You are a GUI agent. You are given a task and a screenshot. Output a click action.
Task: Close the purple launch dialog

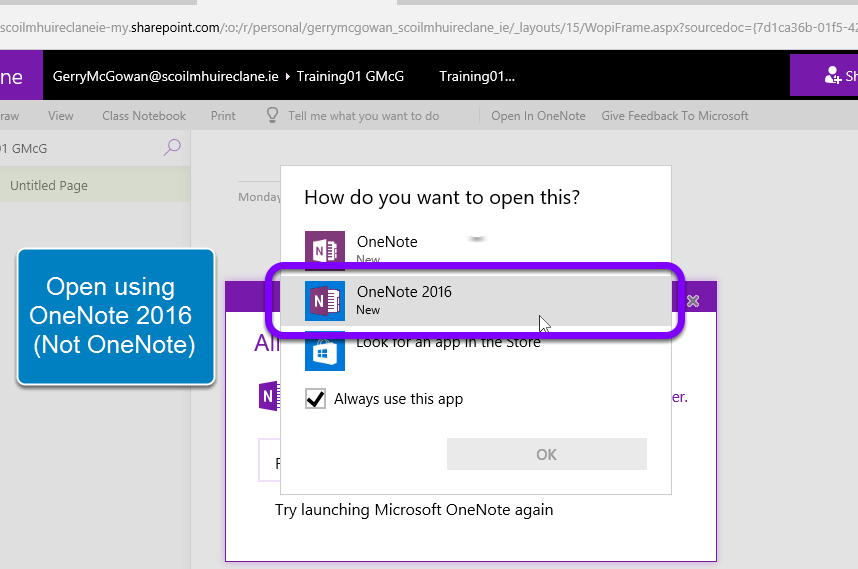tap(693, 301)
